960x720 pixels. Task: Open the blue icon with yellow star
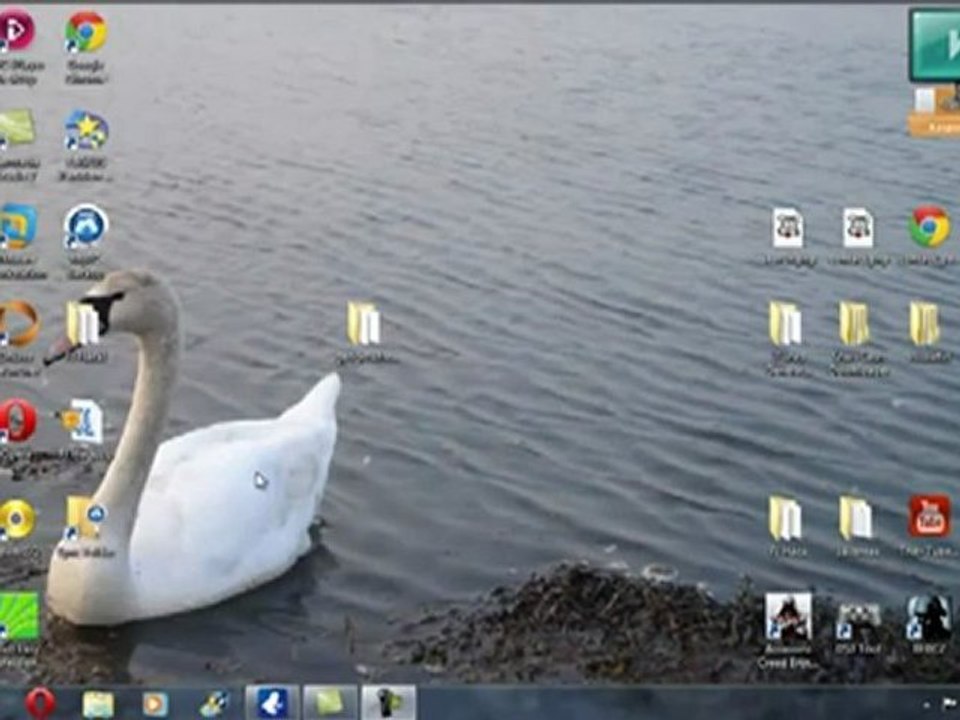[86, 130]
